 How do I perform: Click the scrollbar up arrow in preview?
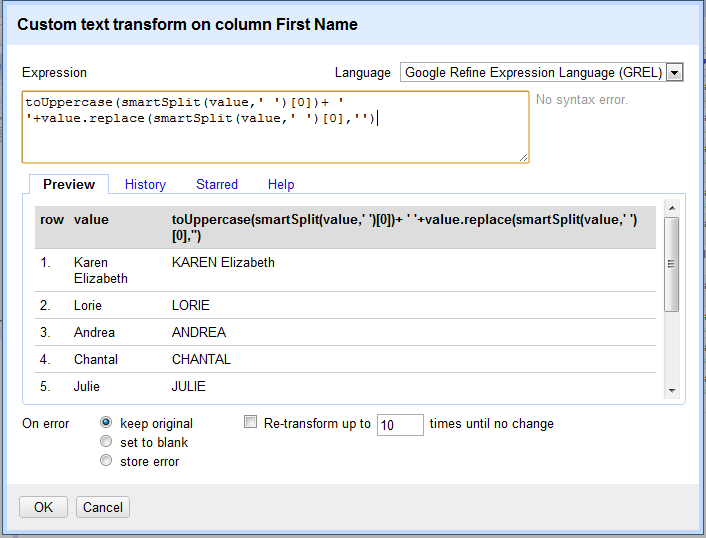point(672,208)
